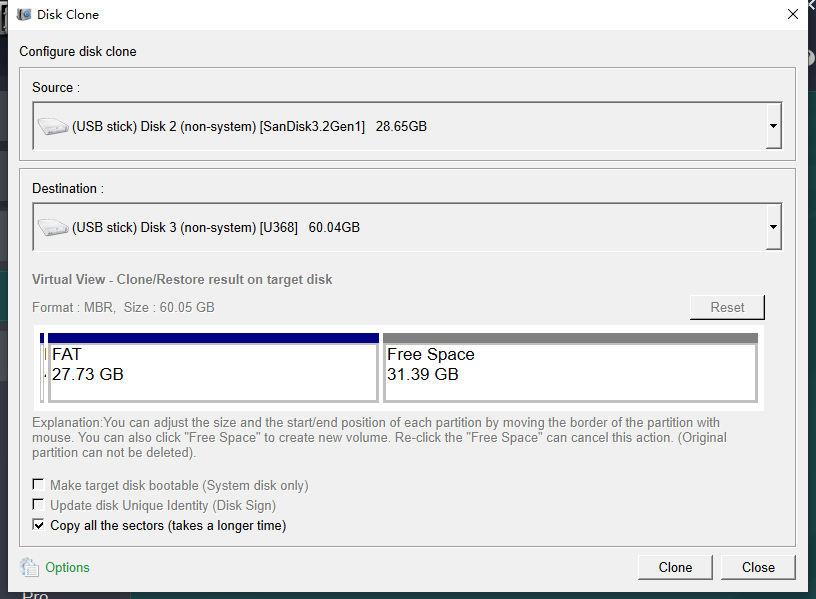816x599 pixels.
Task: Expand the Source disk dropdown arrow
Action: pos(772,127)
